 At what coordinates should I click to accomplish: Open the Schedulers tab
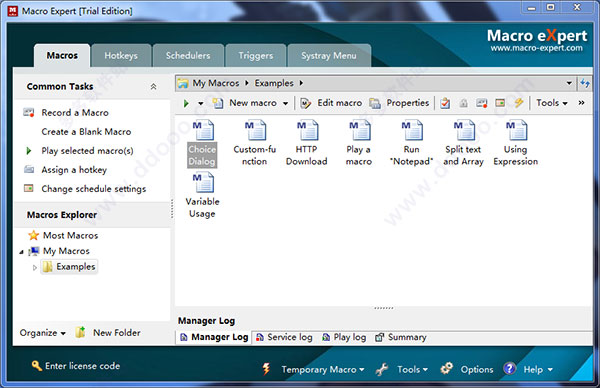coord(188,56)
